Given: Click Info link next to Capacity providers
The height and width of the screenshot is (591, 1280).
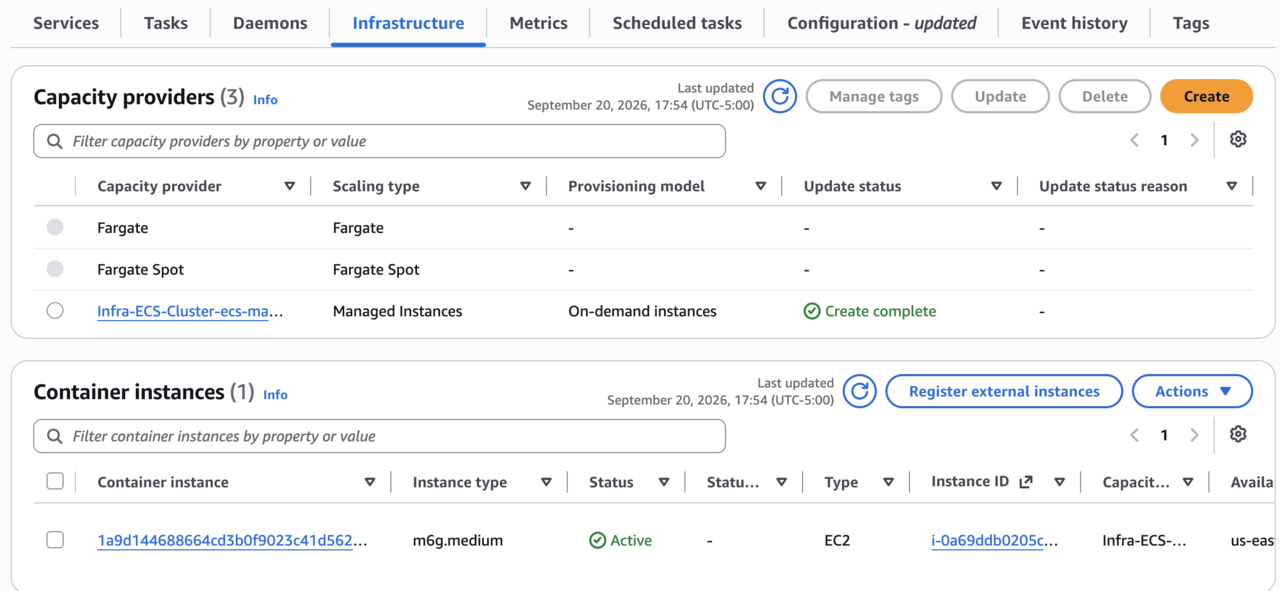Looking at the screenshot, I should (265, 99).
